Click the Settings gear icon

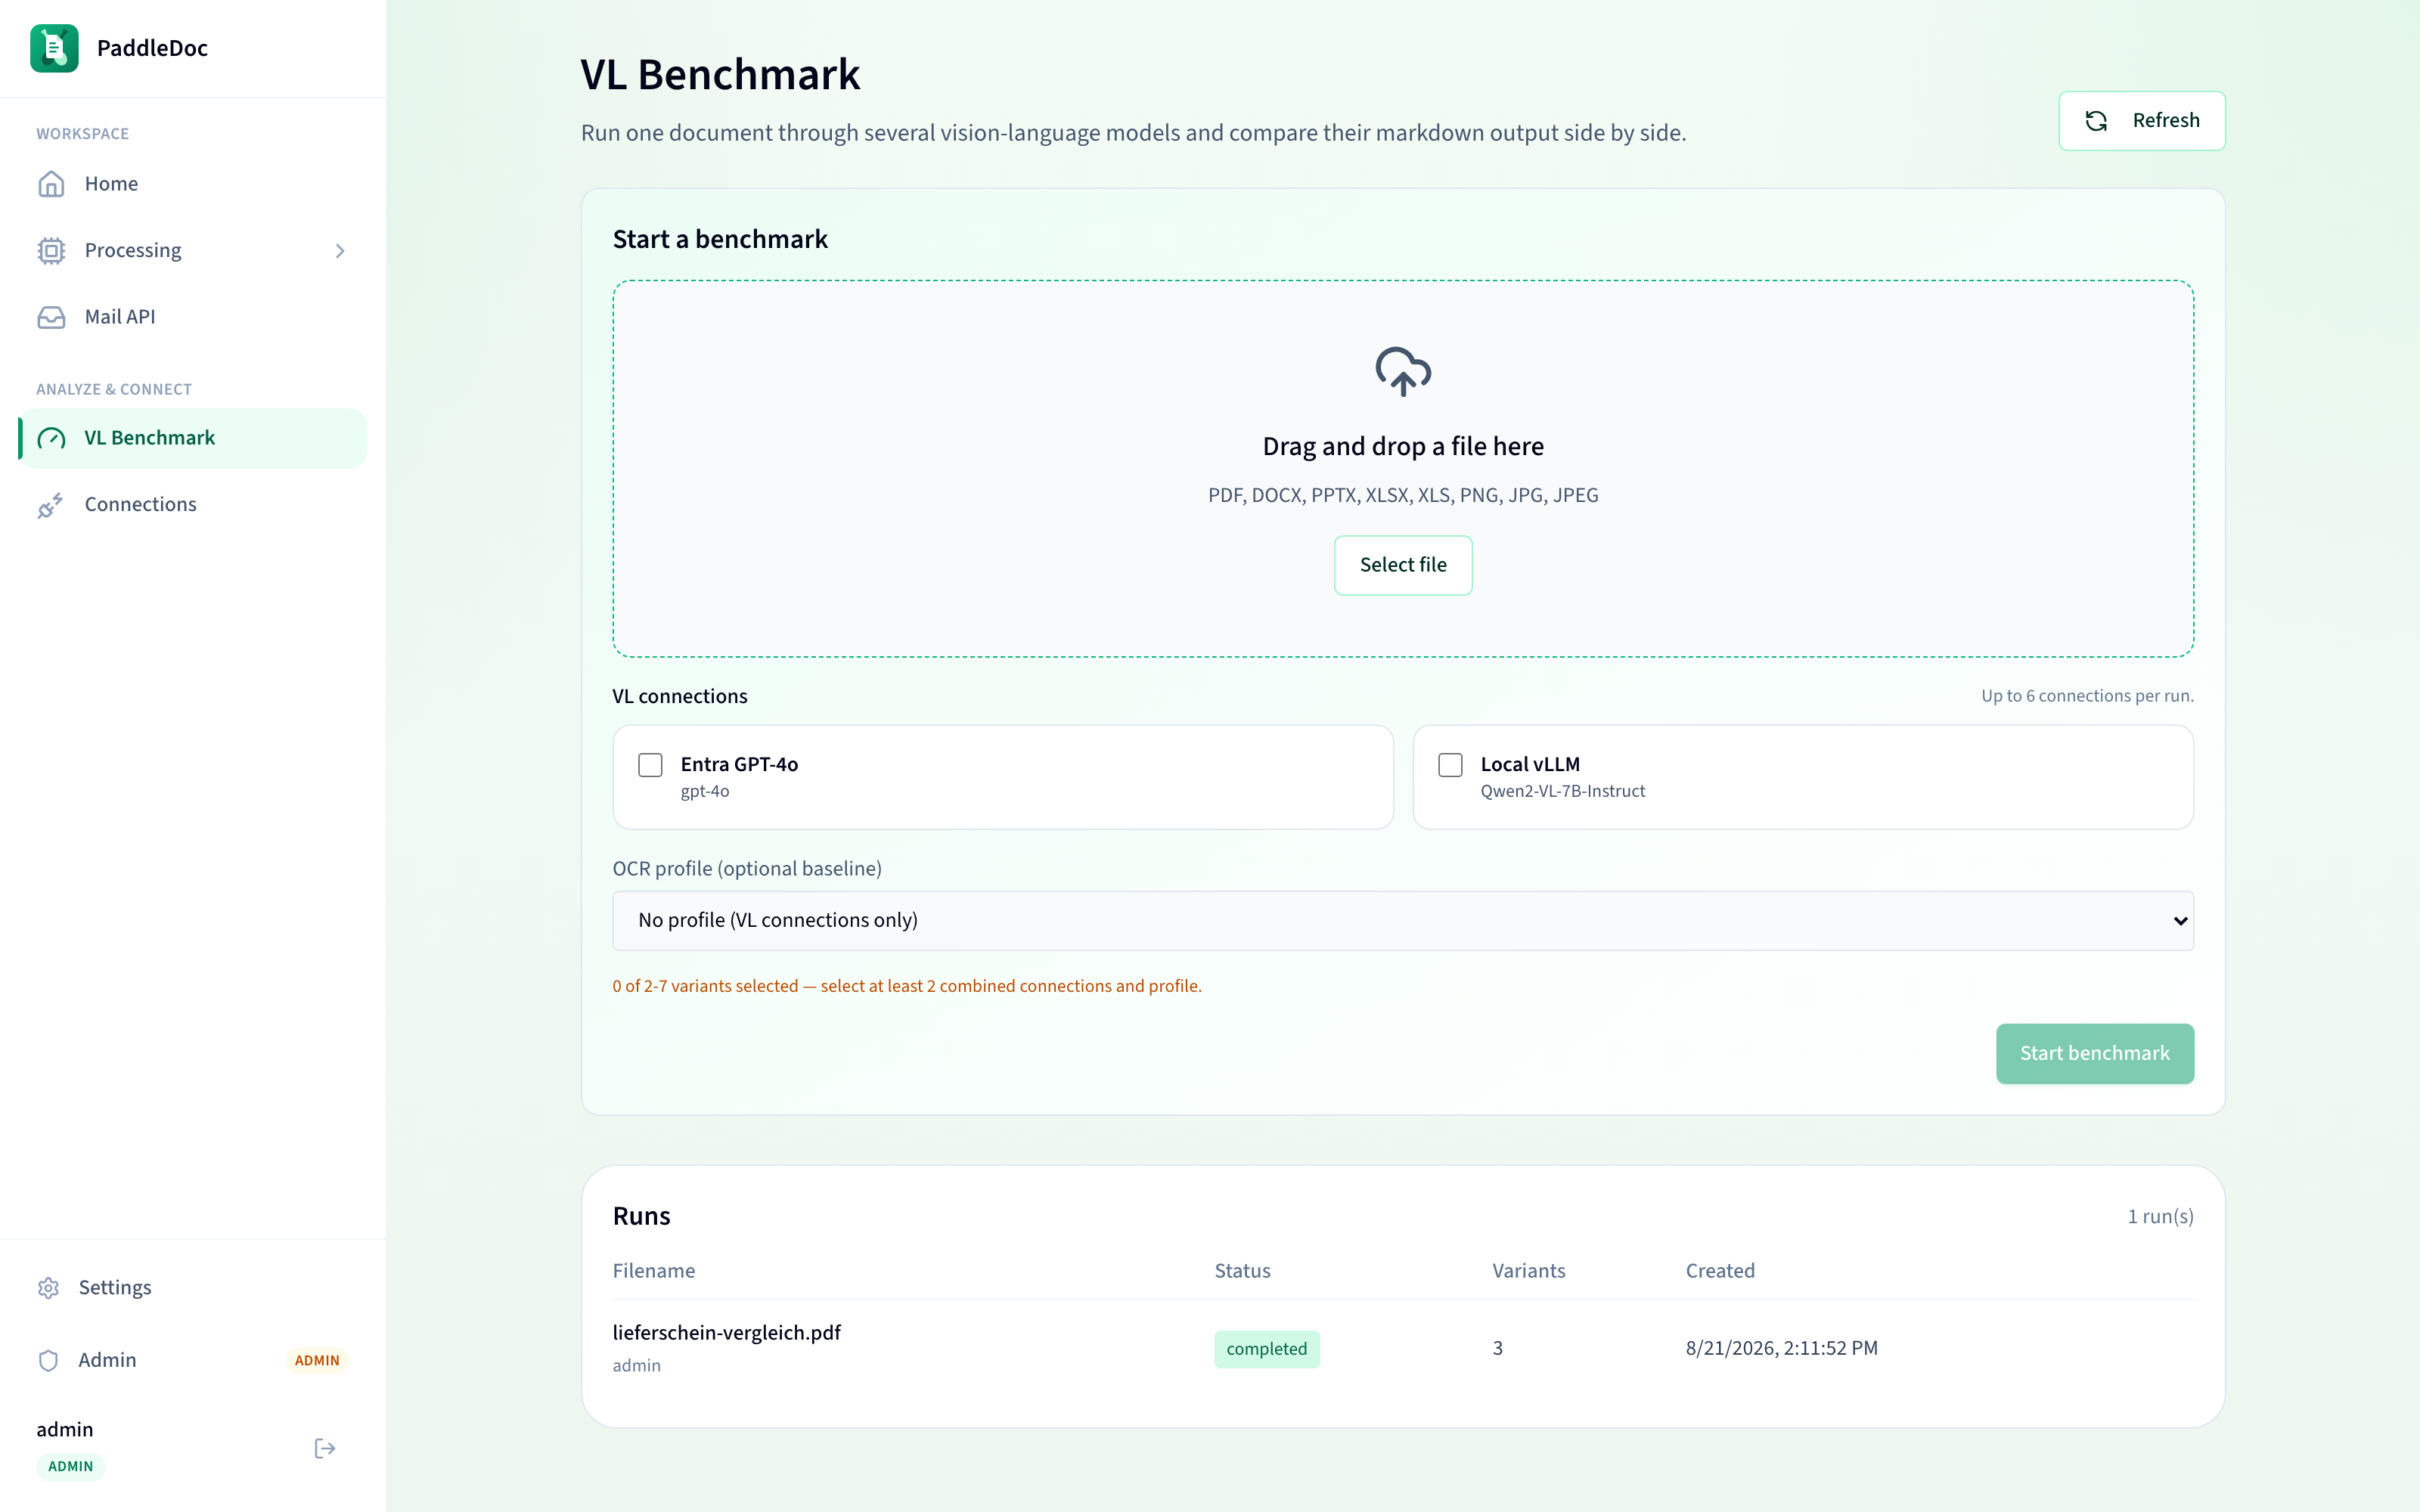48,1288
